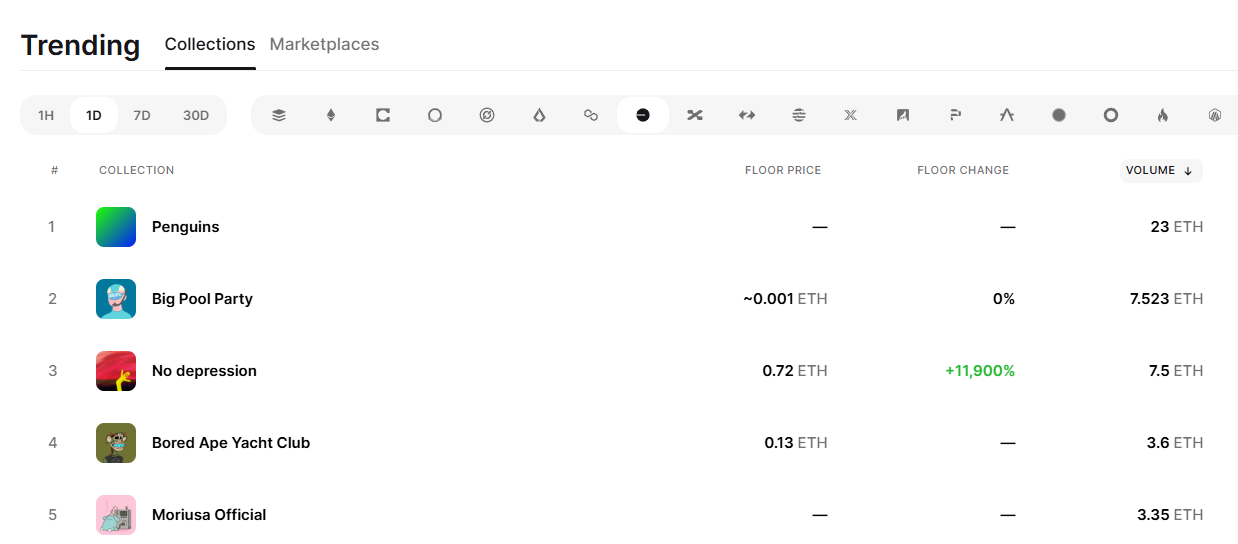Screen dimensions: 1238x544
Task: Click the 0.13 ETH floor price
Action: click(x=796, y=443)
